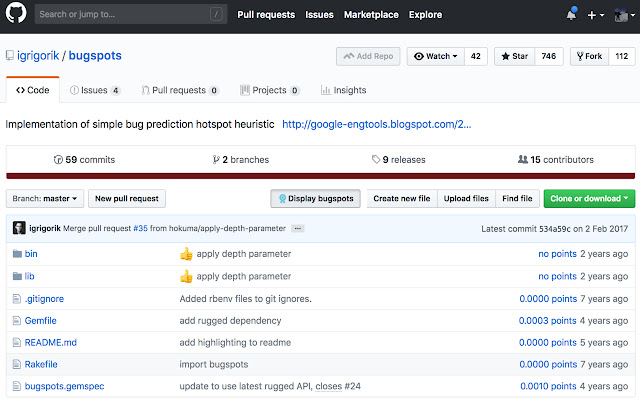
Task: Switch to the Insights tab
Action: tap(344, 90)
